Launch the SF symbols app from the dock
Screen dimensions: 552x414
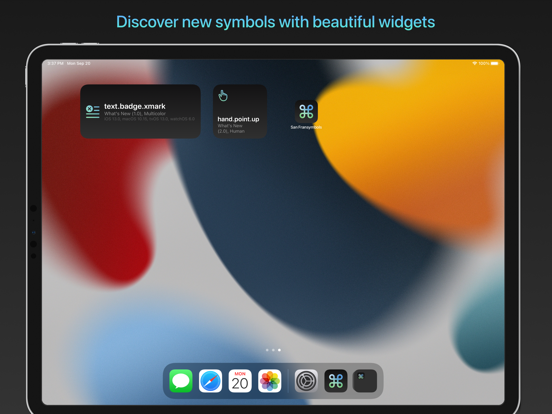(335, 381)
